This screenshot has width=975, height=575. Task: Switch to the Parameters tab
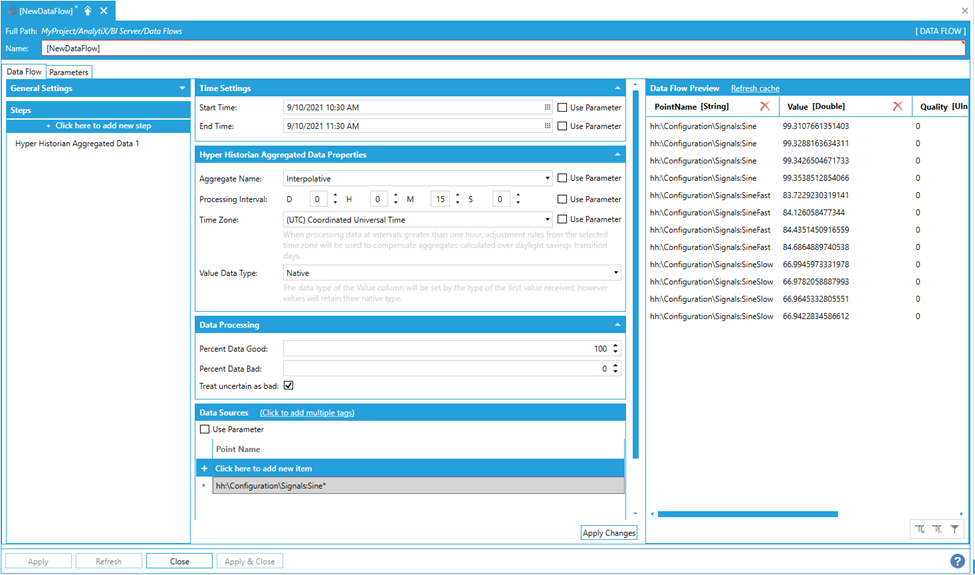click(69, 72)
